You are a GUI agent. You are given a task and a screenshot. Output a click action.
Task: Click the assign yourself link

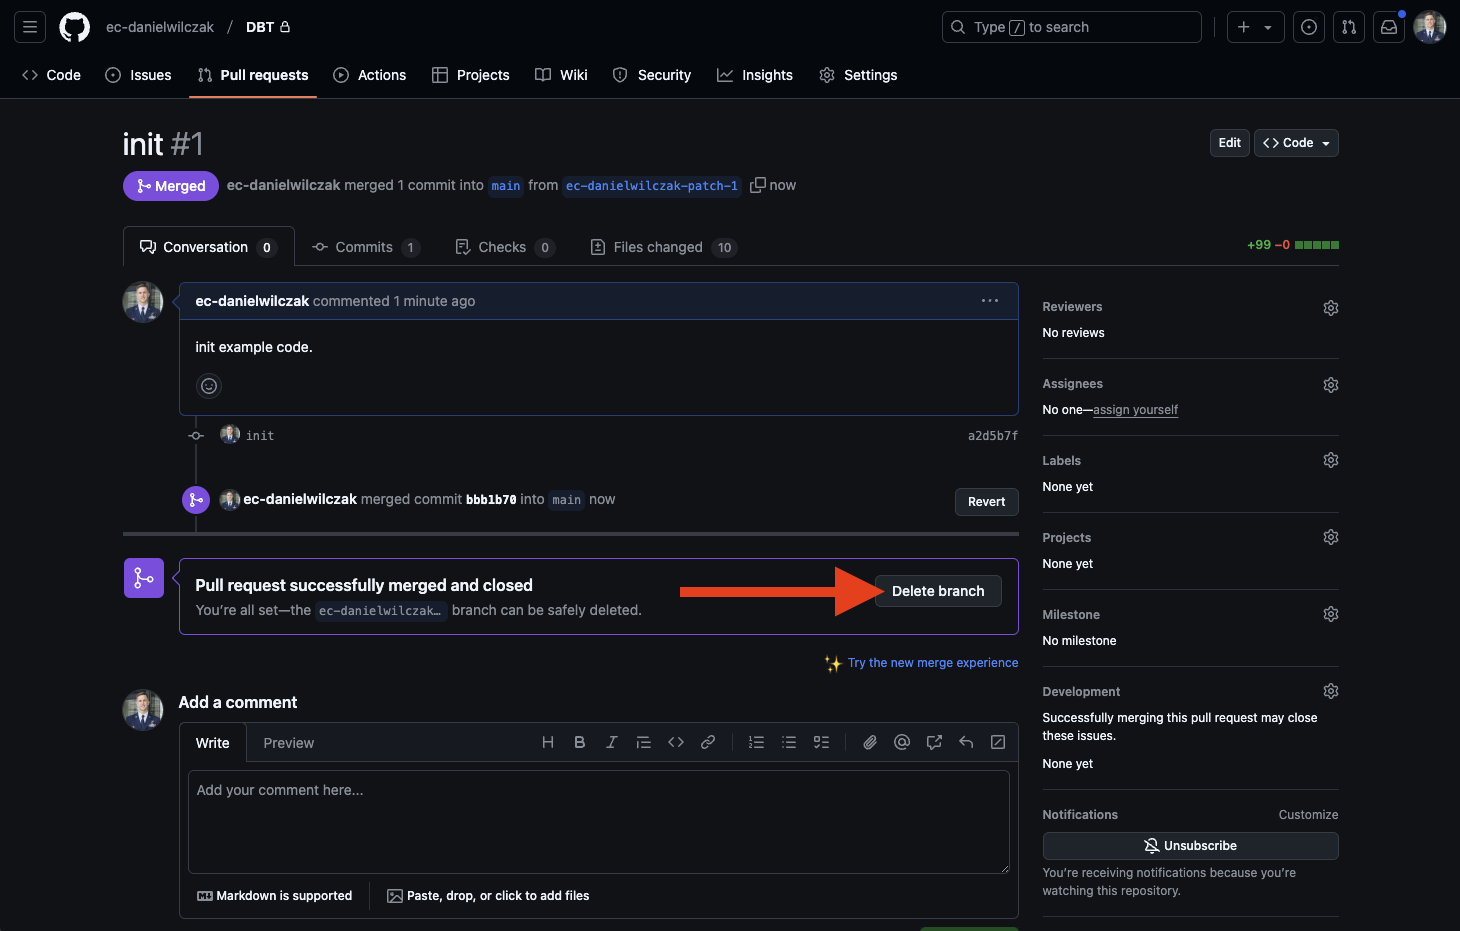tap(1135, 410)
